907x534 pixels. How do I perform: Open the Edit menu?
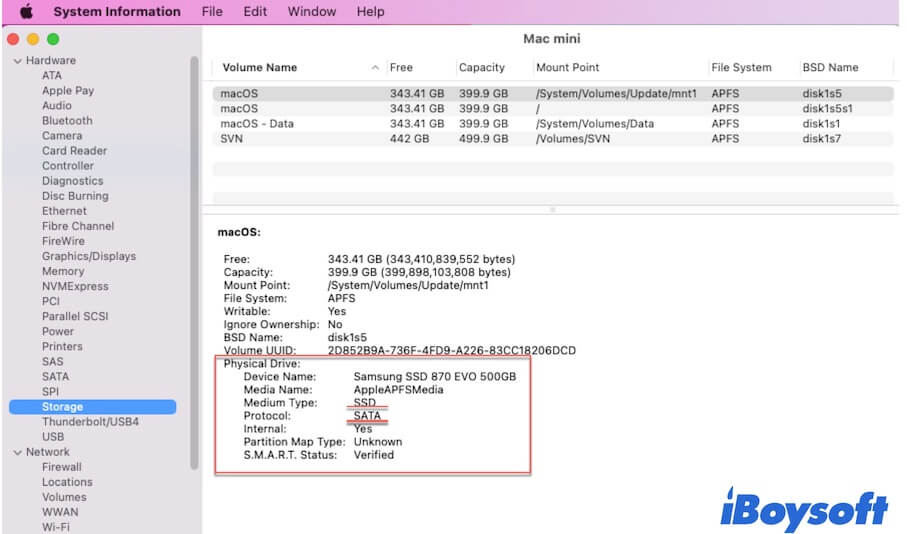[255, 12]
